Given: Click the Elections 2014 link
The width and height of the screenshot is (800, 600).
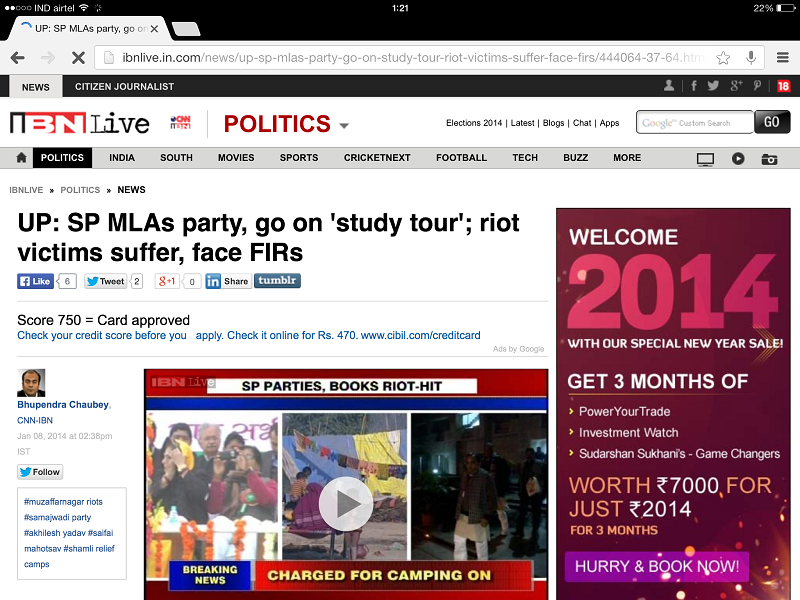Looking at the screenshot, I should point(474,123).
